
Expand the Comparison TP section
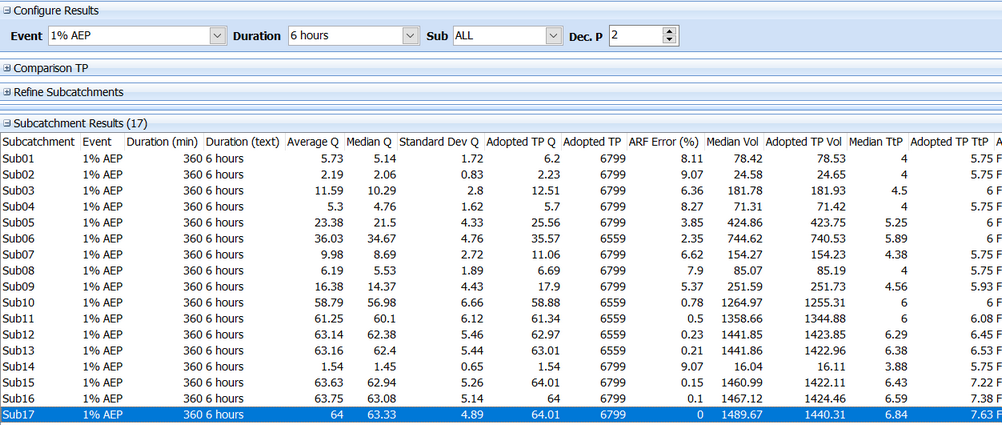(x=7, y=68)
